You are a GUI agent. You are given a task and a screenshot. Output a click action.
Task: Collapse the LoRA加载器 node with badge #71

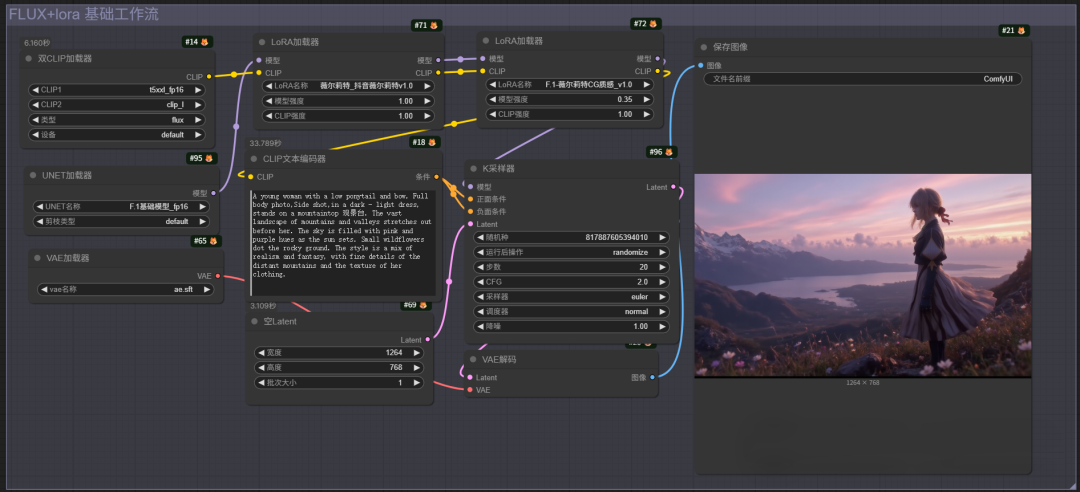pos(262,42)
